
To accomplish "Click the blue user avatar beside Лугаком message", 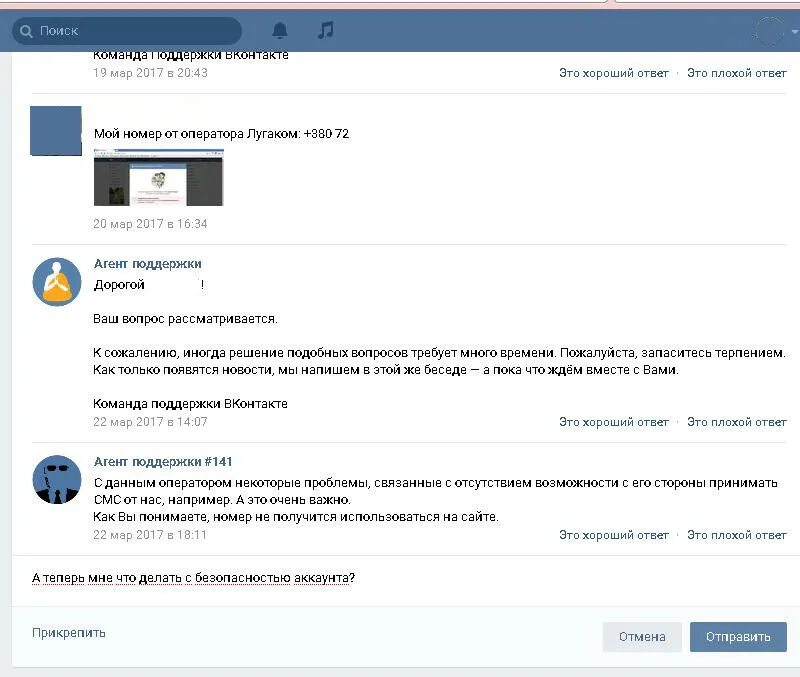I will click(x=56, y=131).
